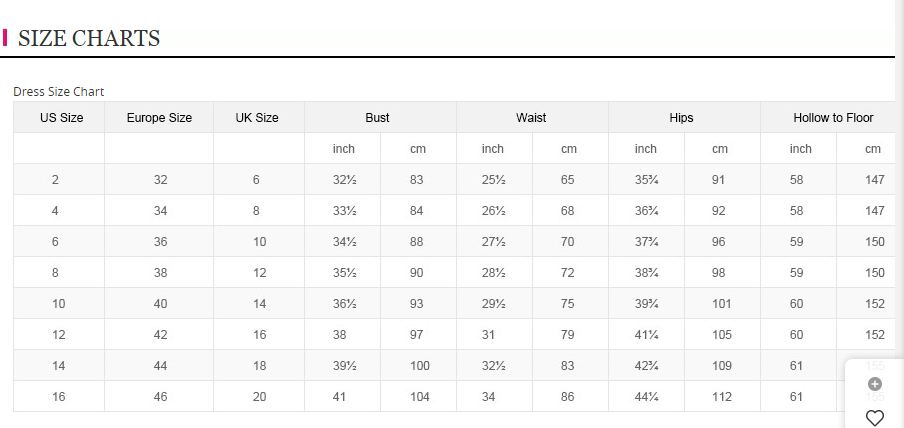
Task: Click the heart wishlist icon
Action: click(875, 418)
